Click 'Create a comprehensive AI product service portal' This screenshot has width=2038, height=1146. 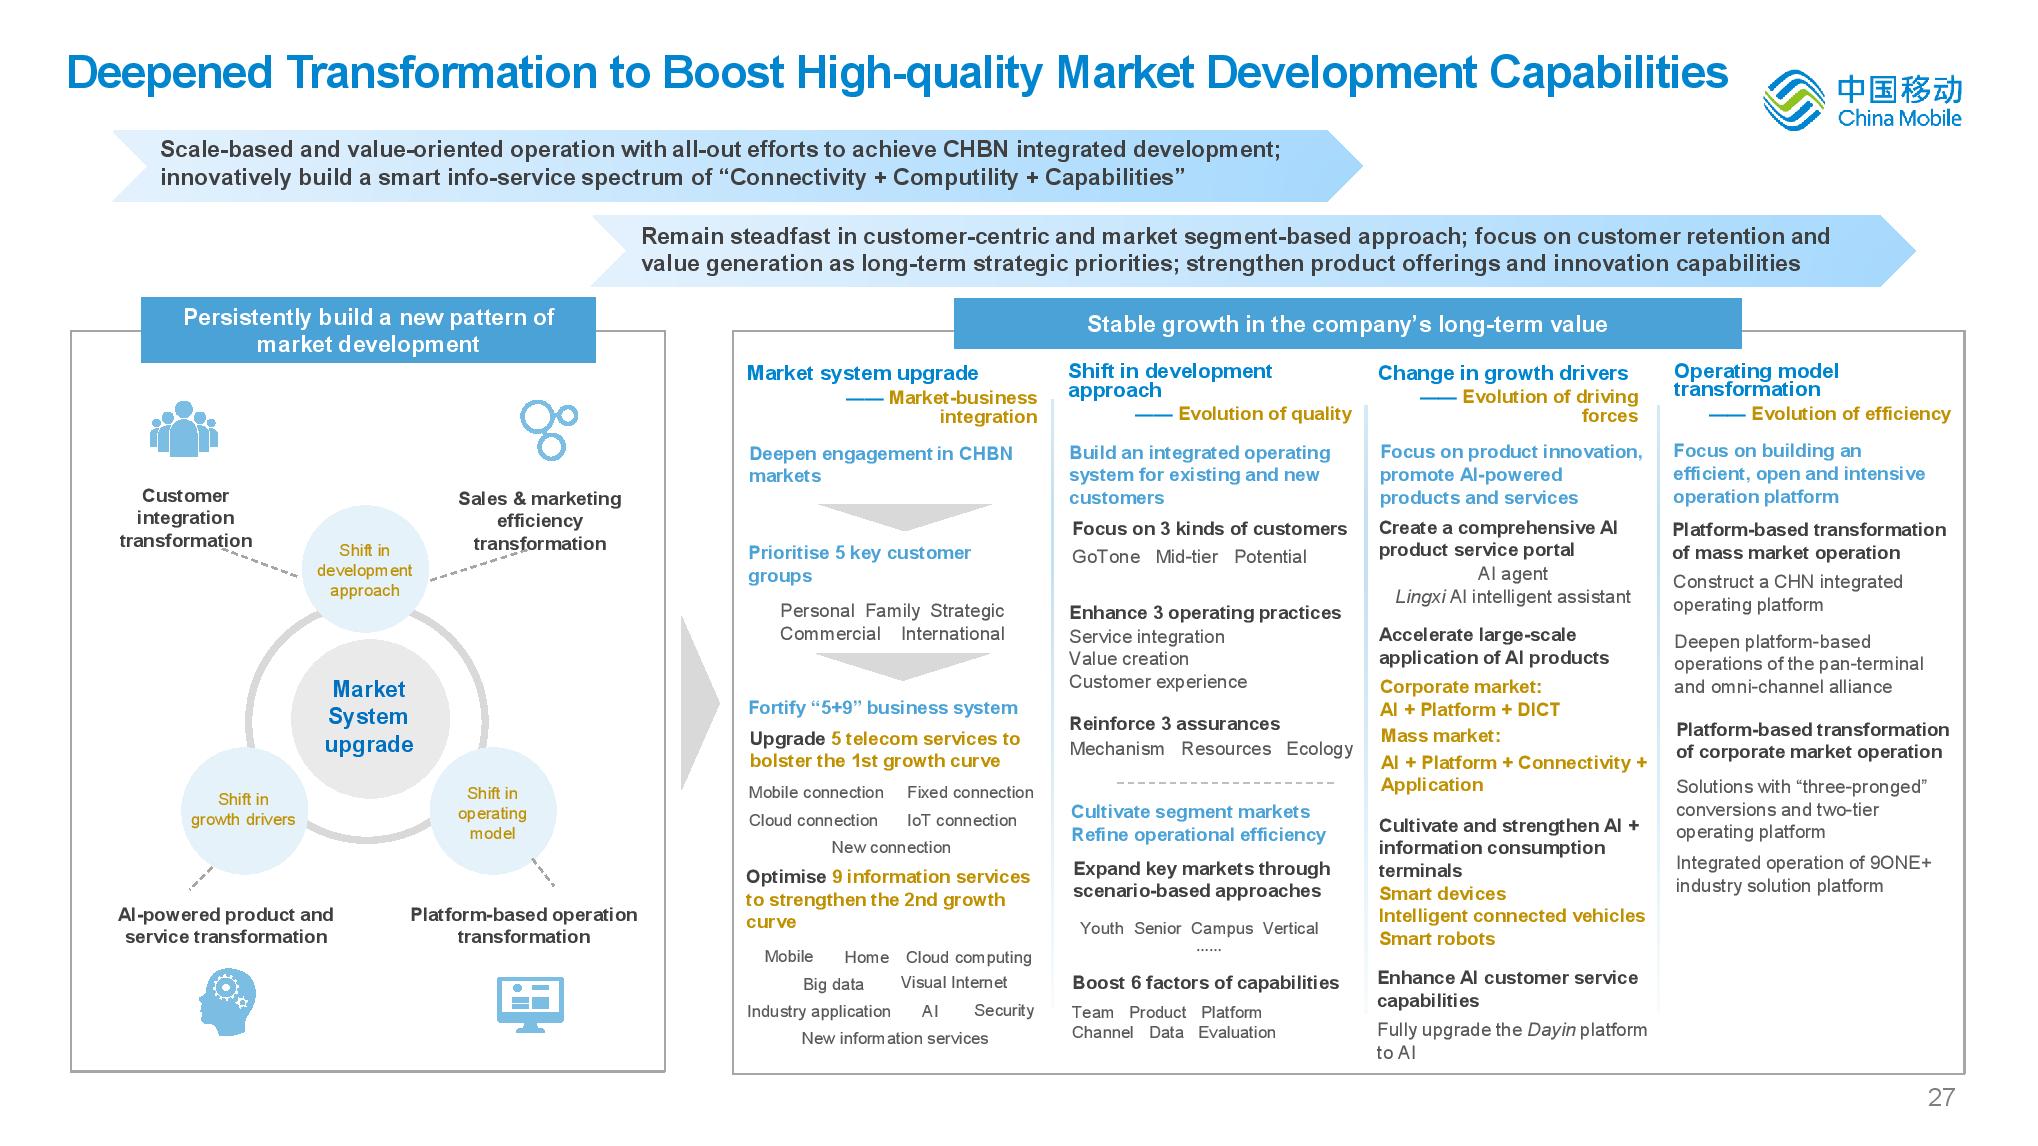point(1497,539)
